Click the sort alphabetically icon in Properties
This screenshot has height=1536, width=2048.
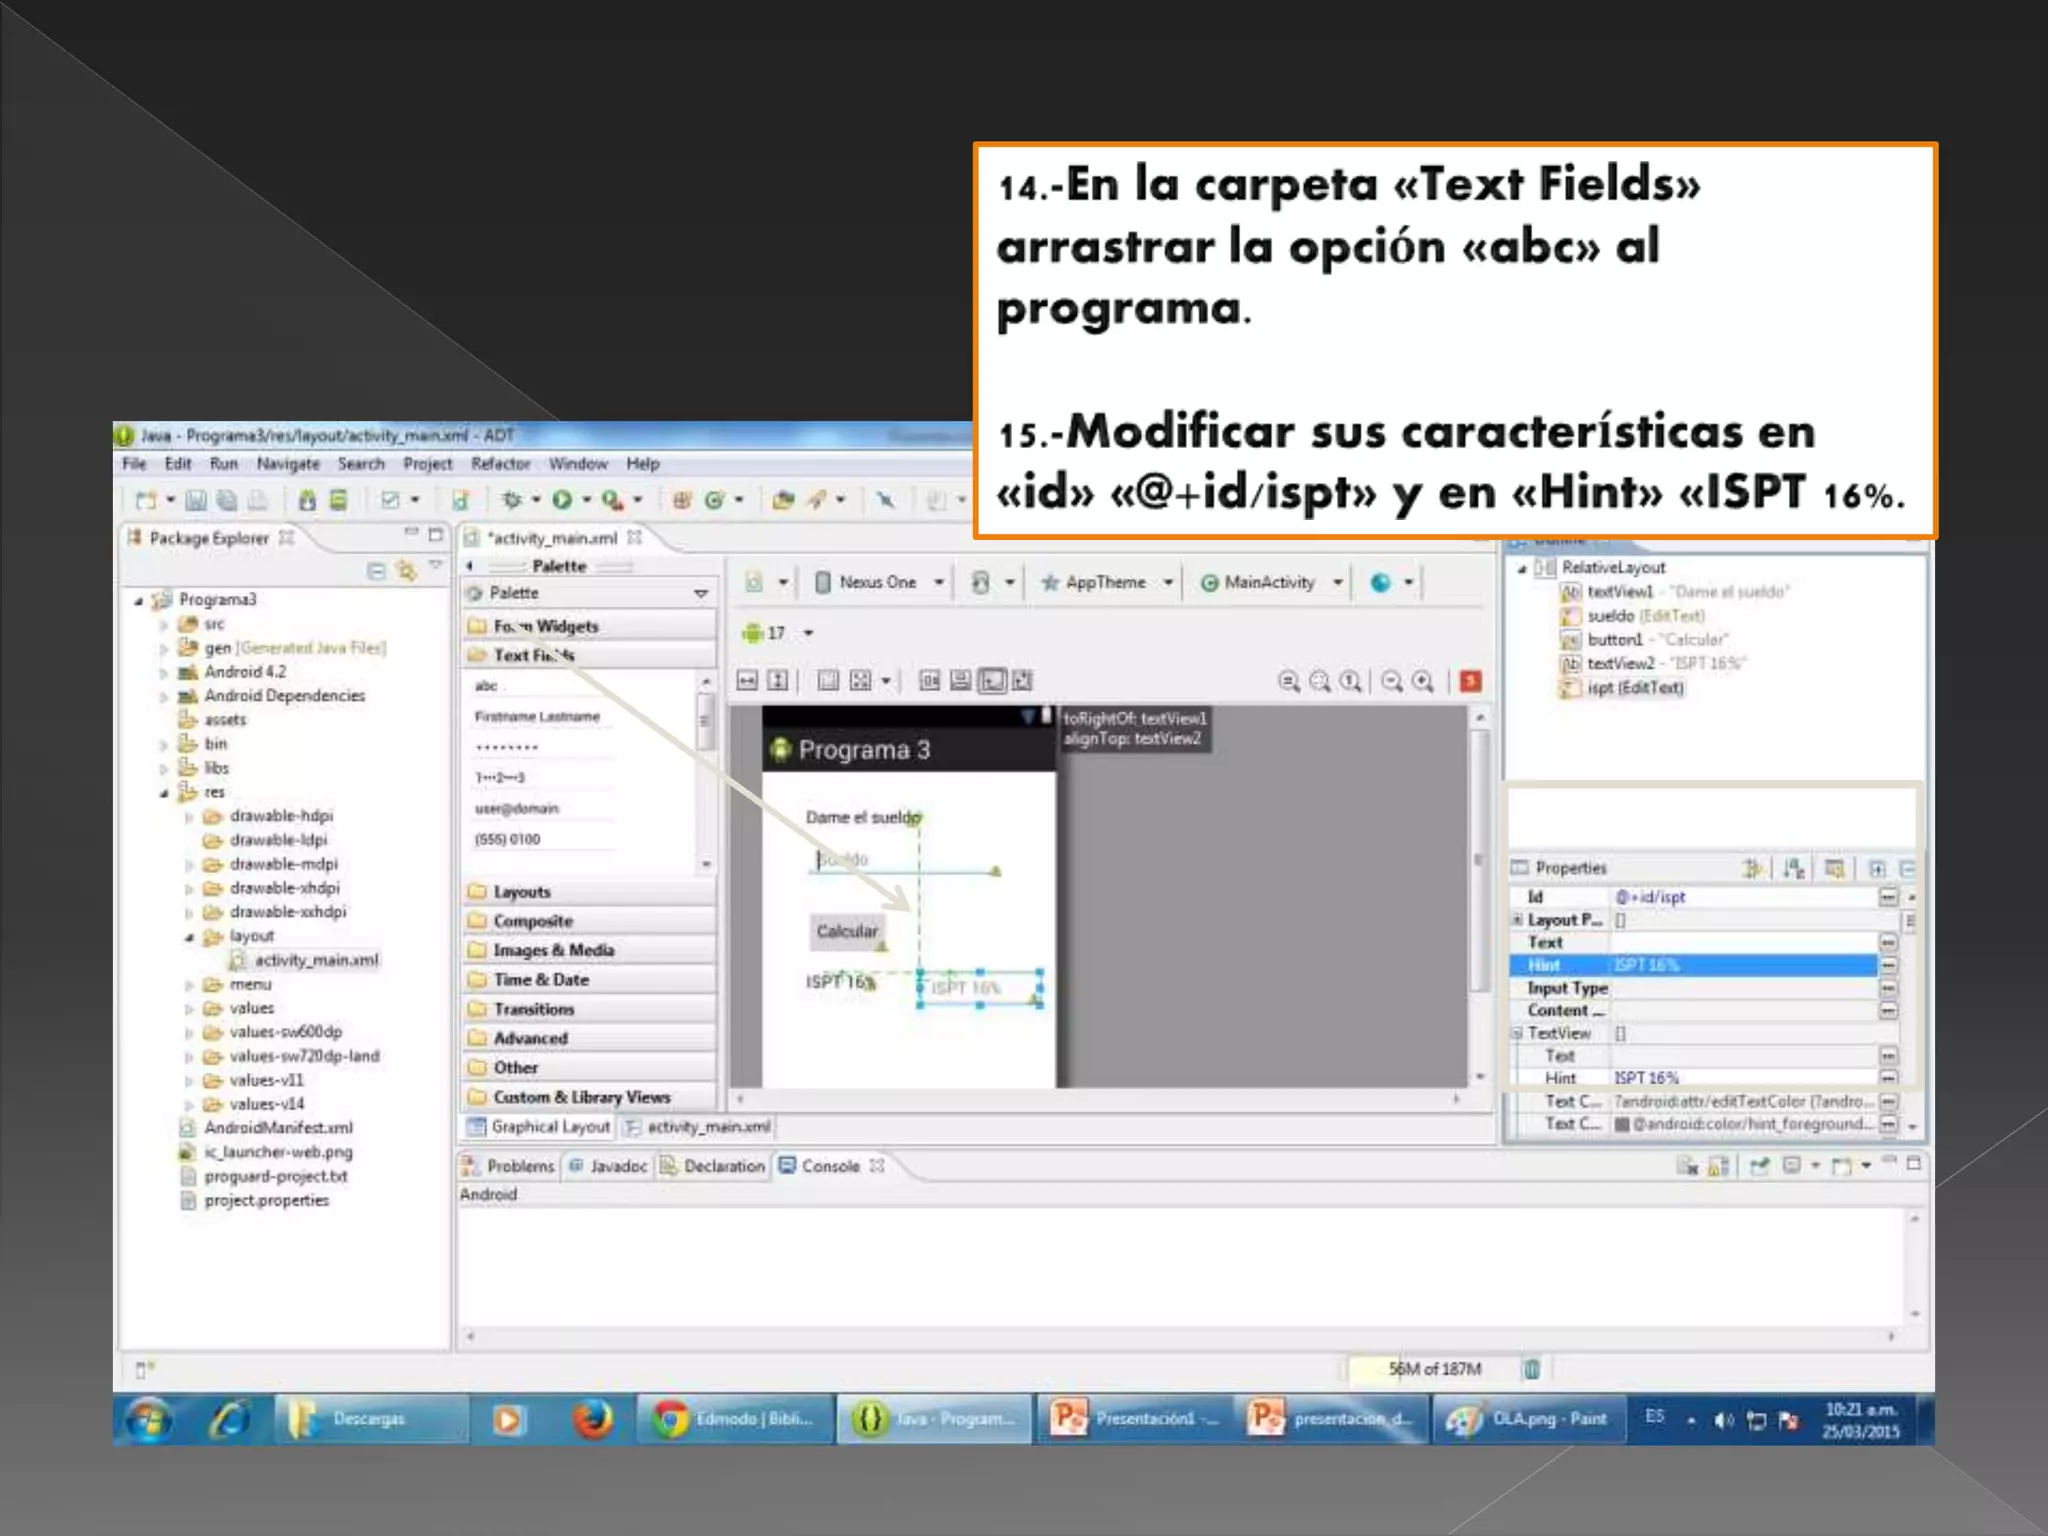click(1794, 868)
